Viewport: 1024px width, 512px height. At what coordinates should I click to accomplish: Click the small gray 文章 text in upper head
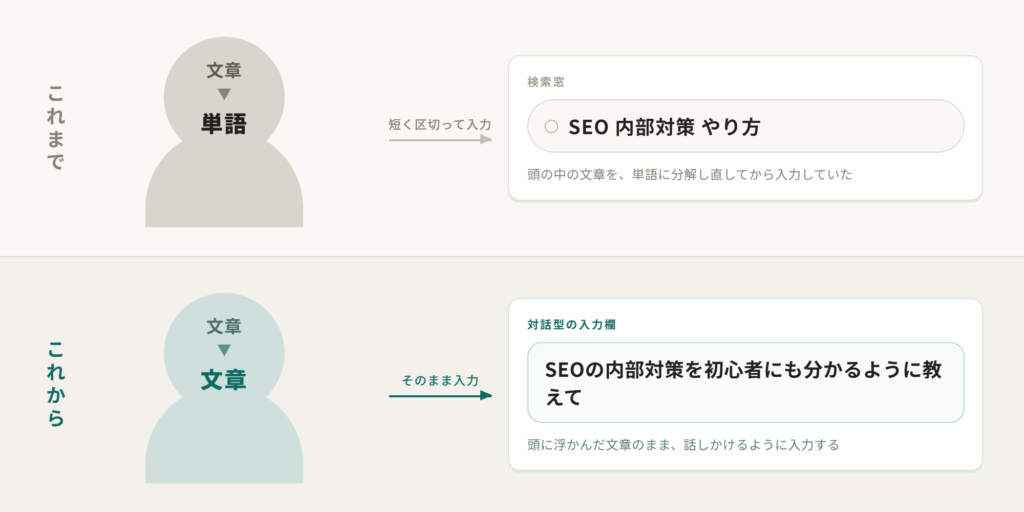(x=224, y=71)
